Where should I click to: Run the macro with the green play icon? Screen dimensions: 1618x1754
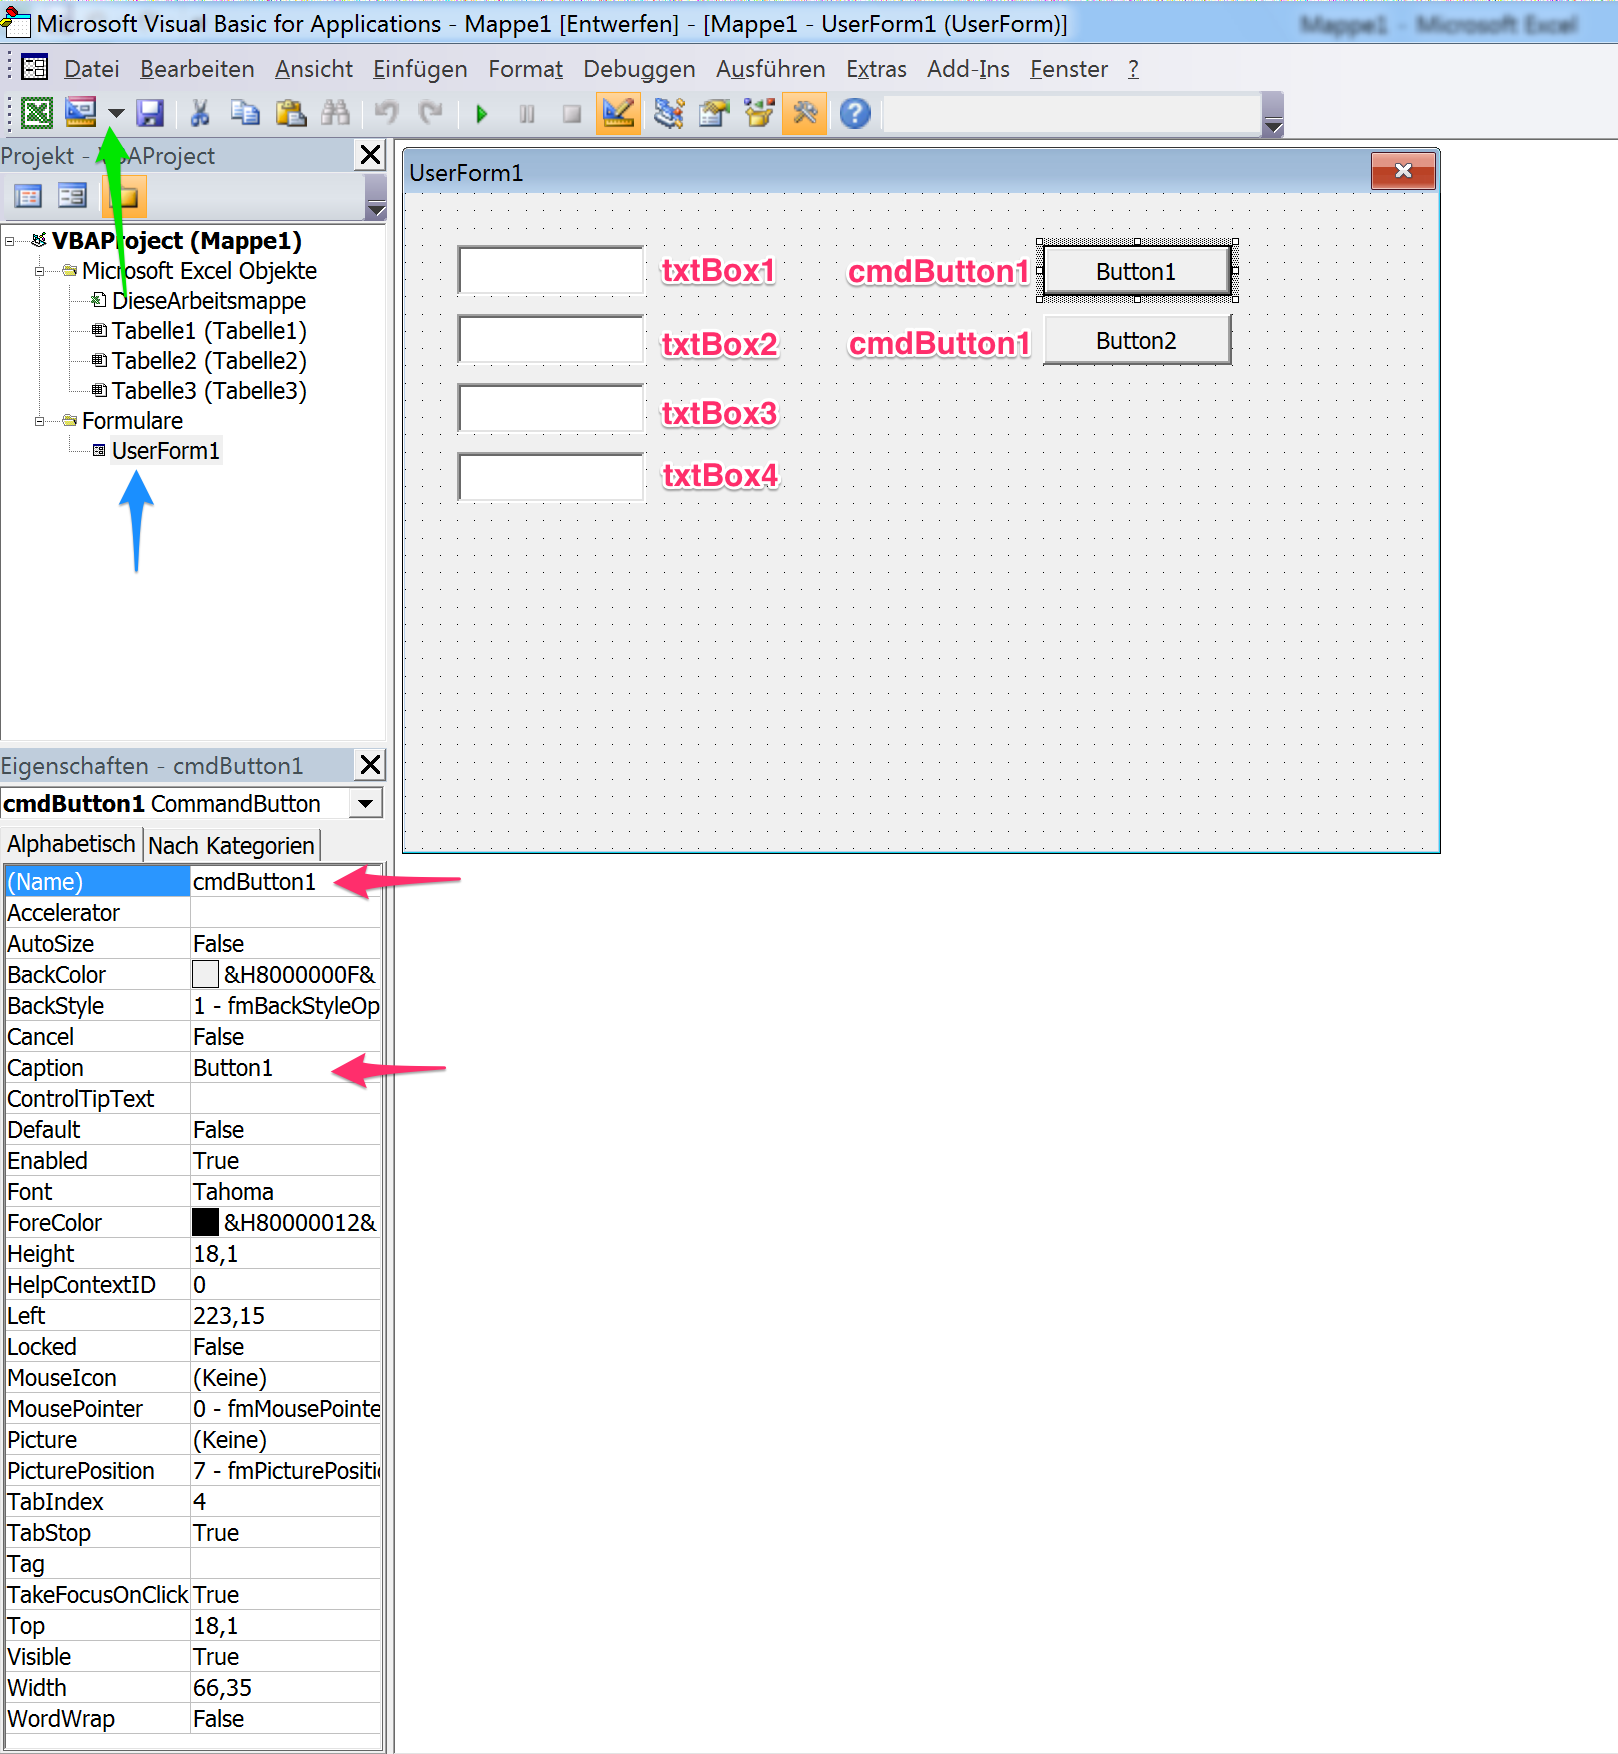[x=482, y=114]
